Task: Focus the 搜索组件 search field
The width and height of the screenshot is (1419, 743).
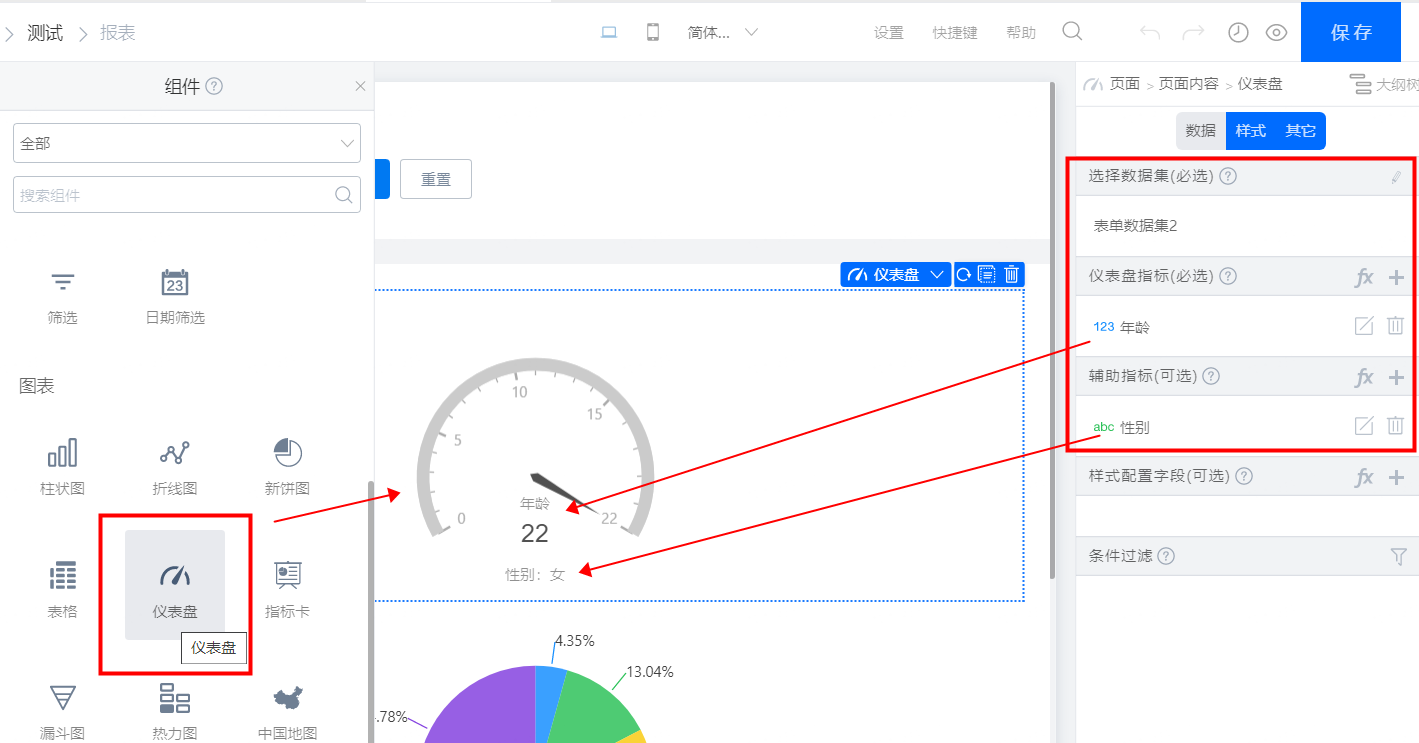Action: point(187,194)
